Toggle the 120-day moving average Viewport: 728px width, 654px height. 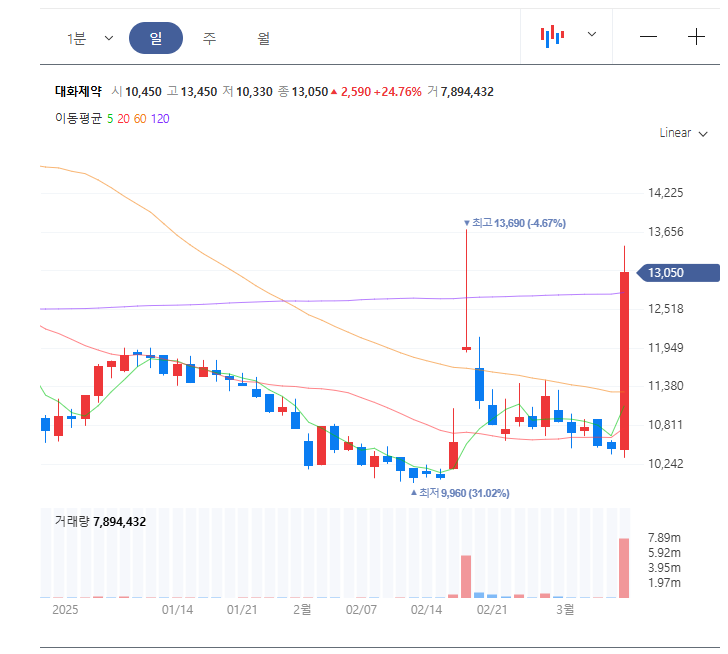click(160, 119)
